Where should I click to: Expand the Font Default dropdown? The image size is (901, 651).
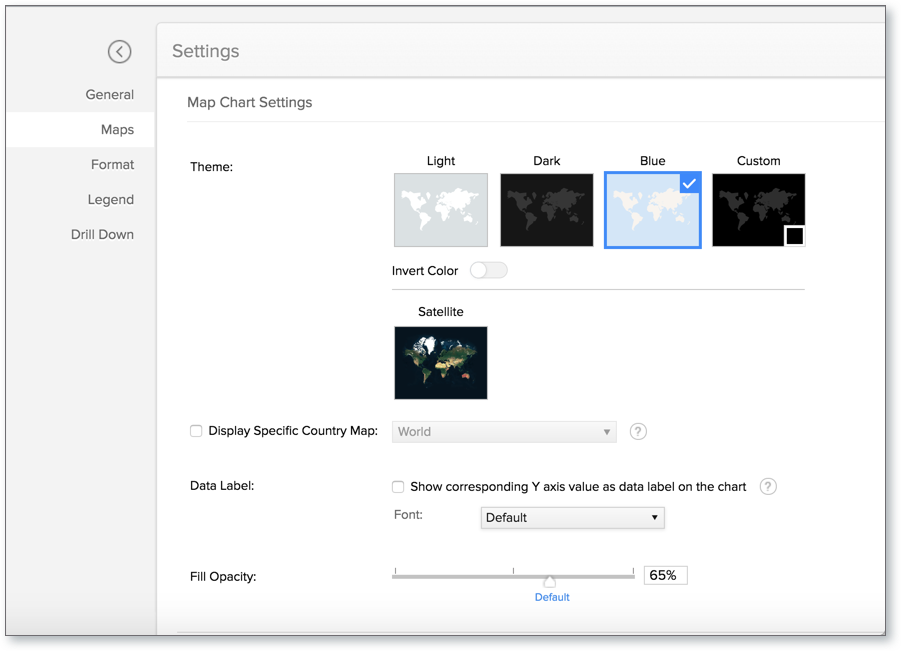pos(572,518)
